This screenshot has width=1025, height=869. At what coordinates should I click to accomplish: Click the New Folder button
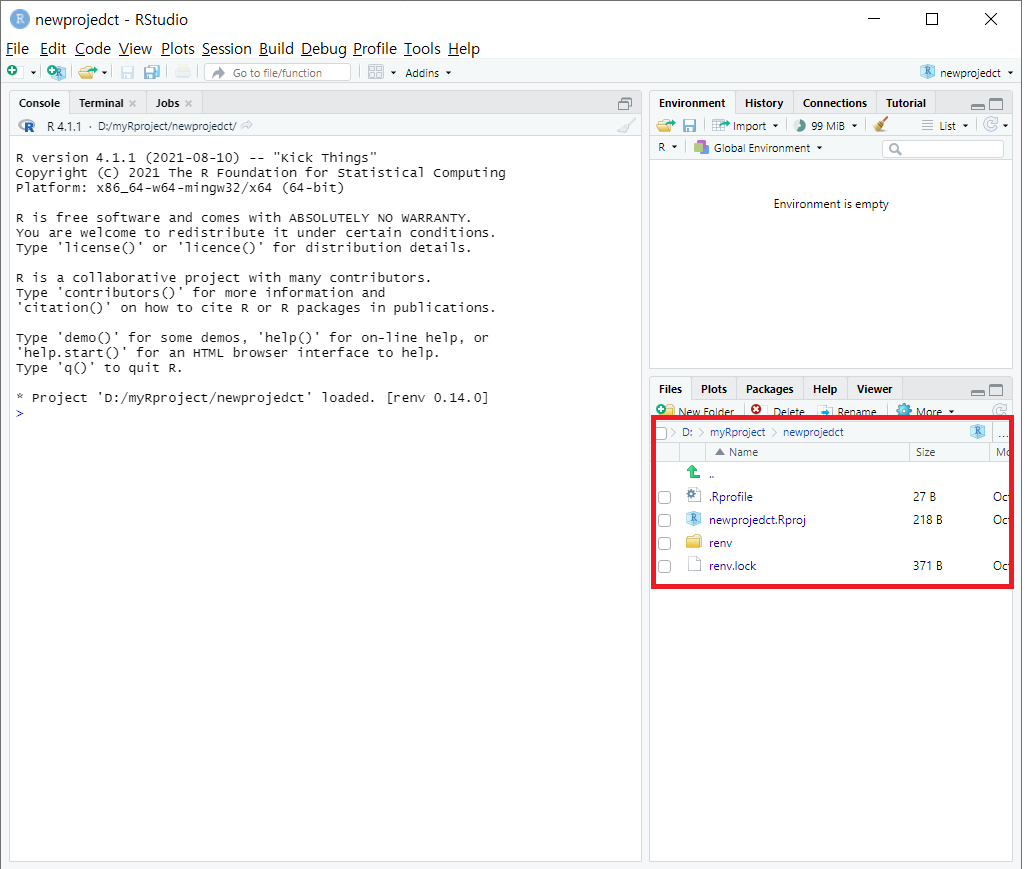696,411
